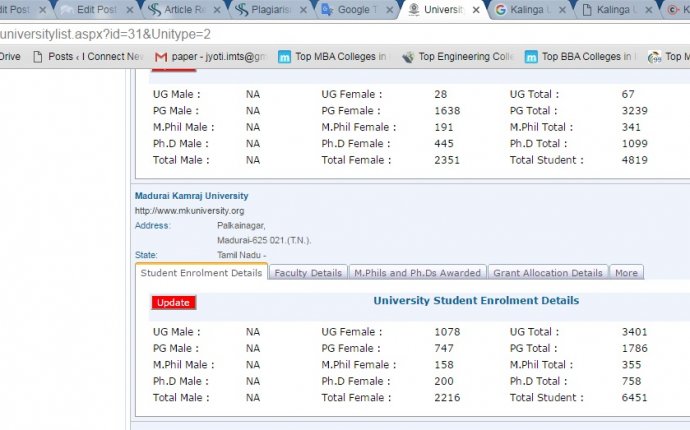The width and height of the screenshot is (690, 430).
Task: Close the Google T browser tab
Action: pos(389,10)
